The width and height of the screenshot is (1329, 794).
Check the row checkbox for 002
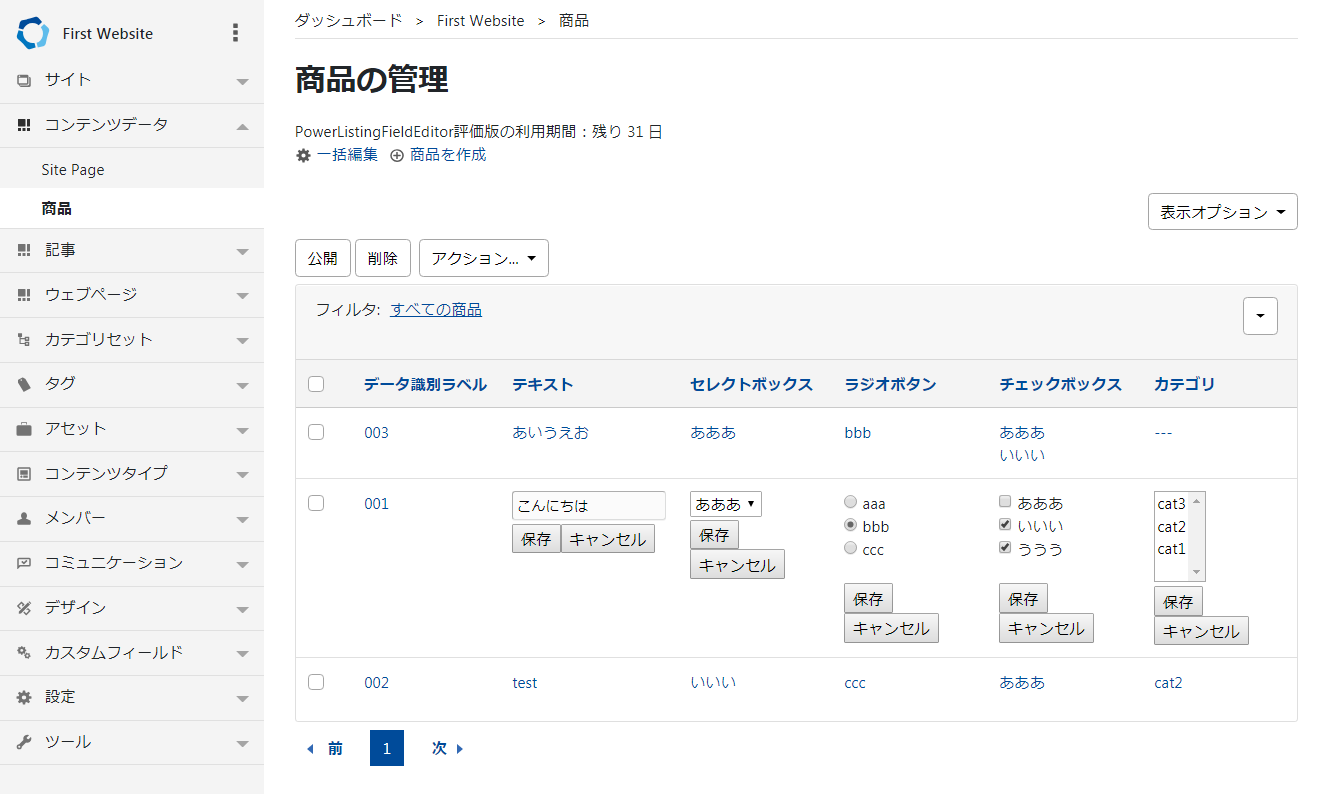(316, 682)
